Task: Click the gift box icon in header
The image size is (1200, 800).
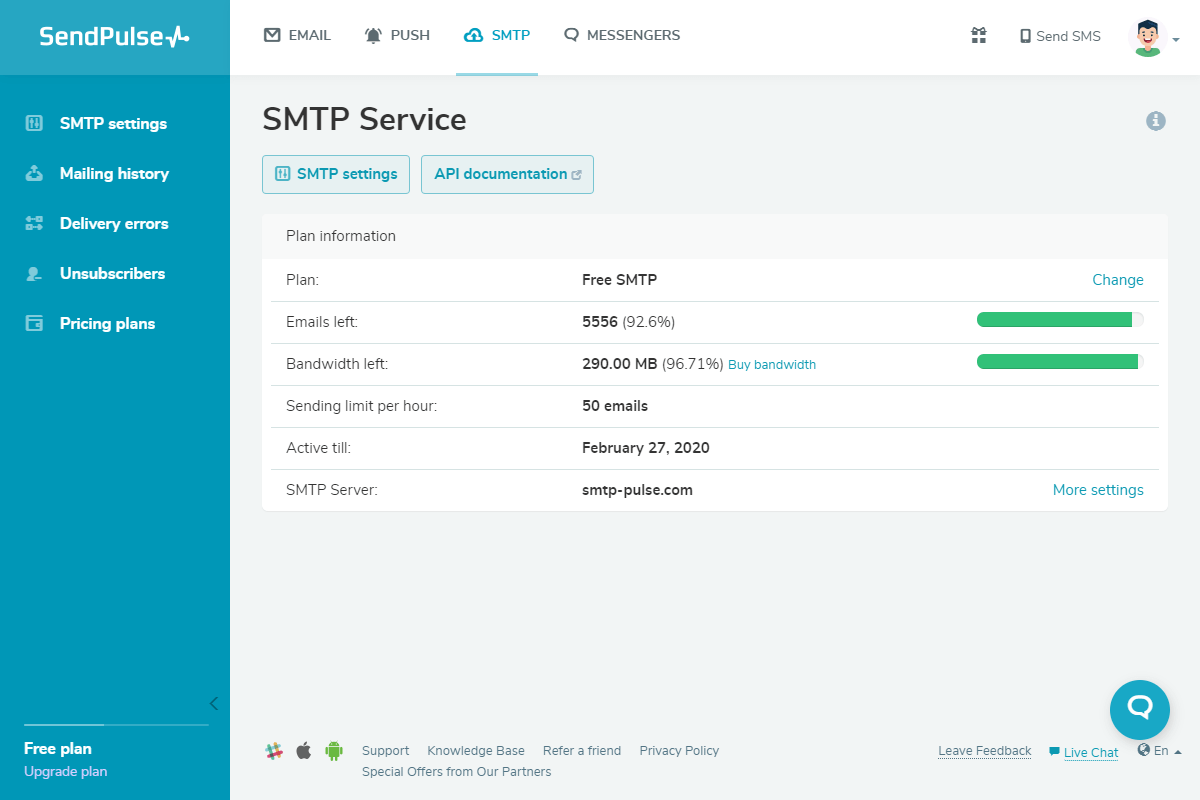Action: (979, 36)
